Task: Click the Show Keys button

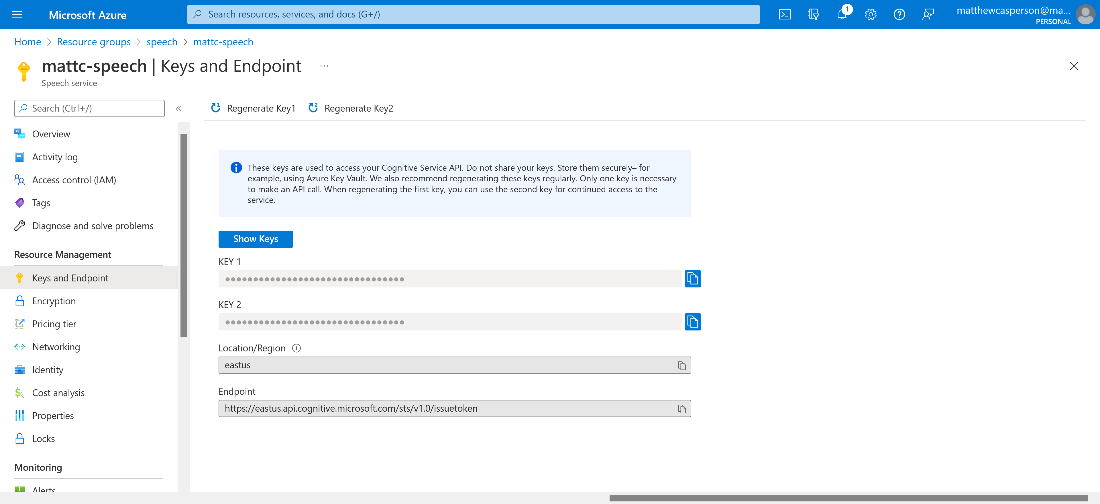Action: (255, 239)
